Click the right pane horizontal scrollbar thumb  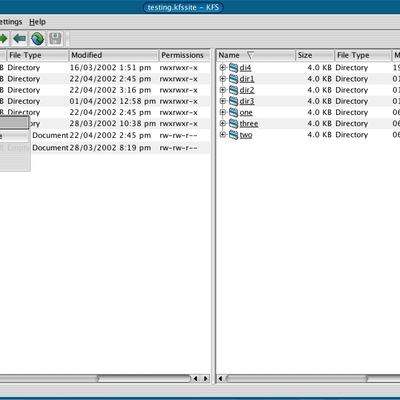point(297,378)
